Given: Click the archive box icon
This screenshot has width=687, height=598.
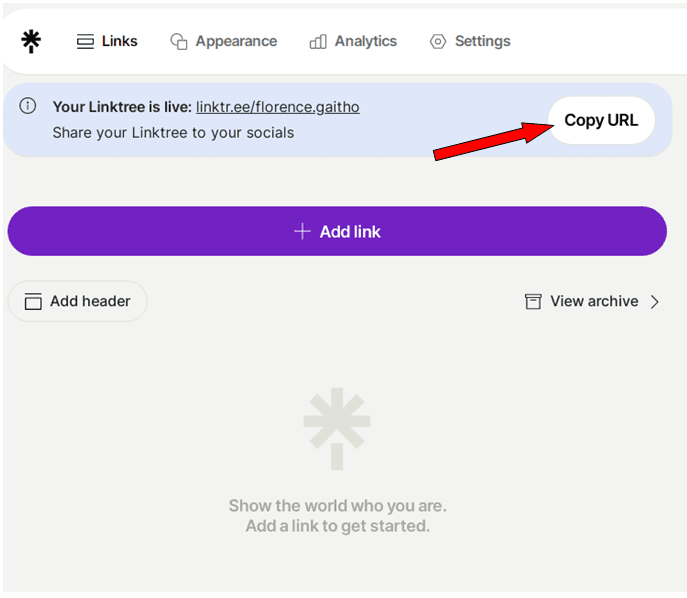Looking at the screenshot, I should [533, 301].
